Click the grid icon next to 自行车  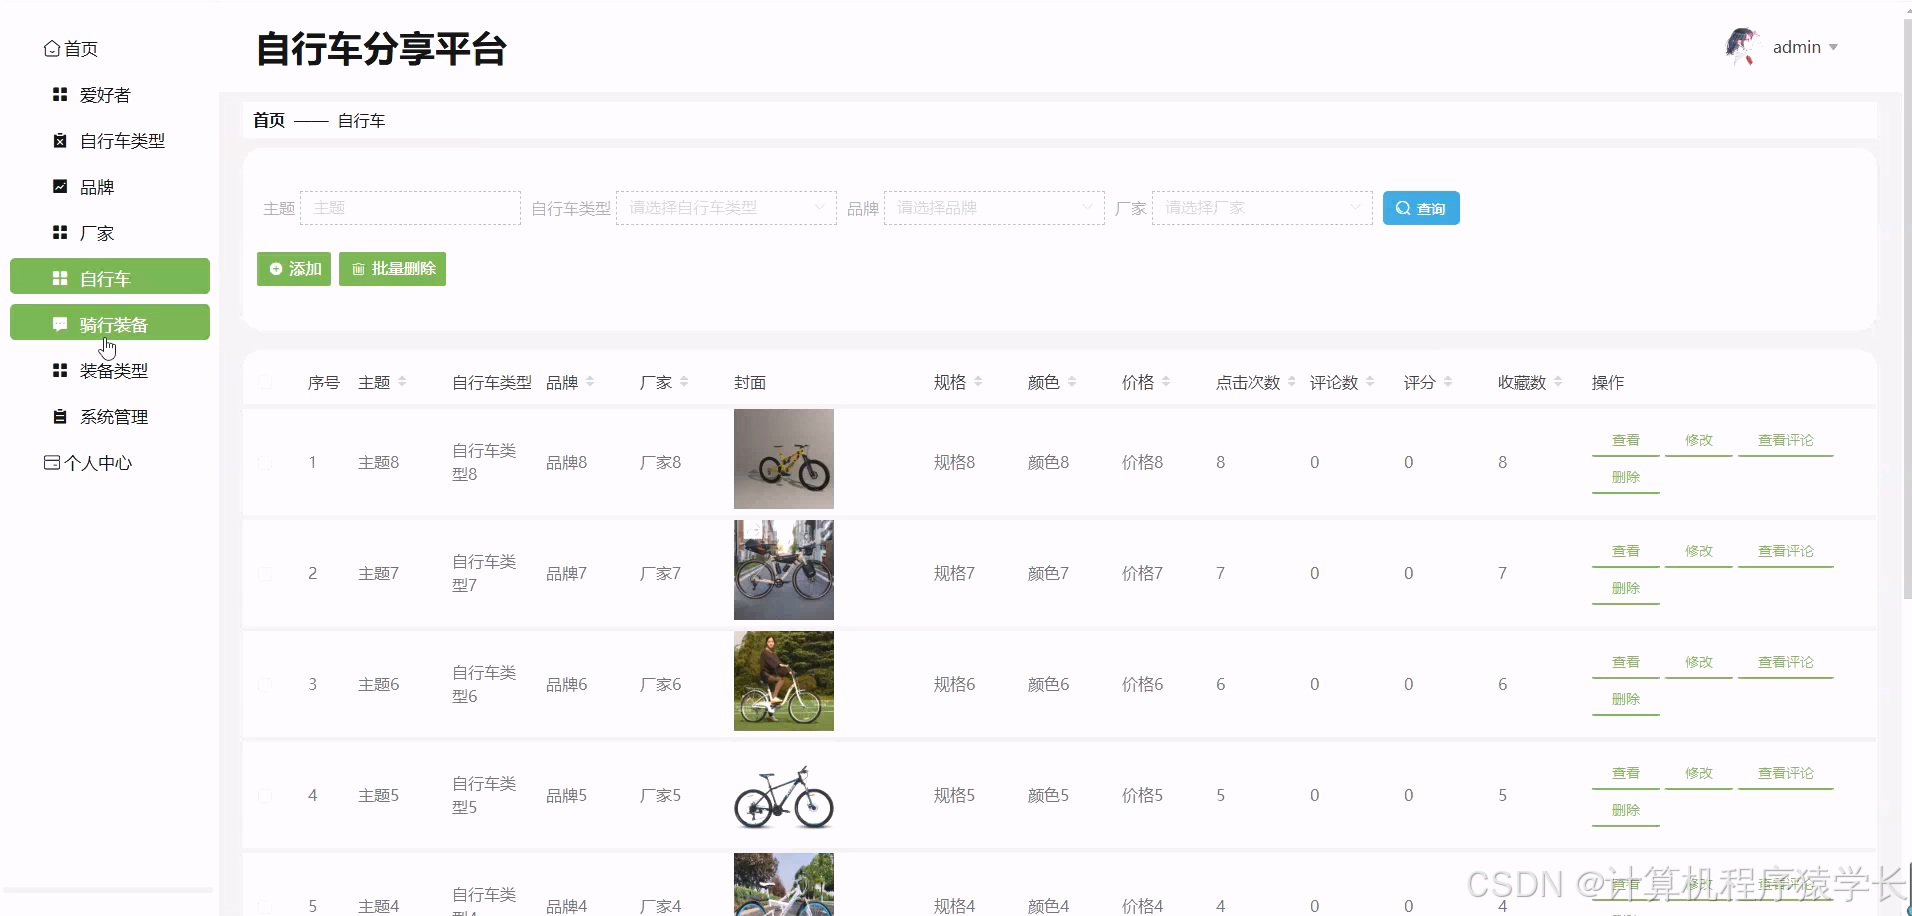pyautogui.click(x=60, y=278)
